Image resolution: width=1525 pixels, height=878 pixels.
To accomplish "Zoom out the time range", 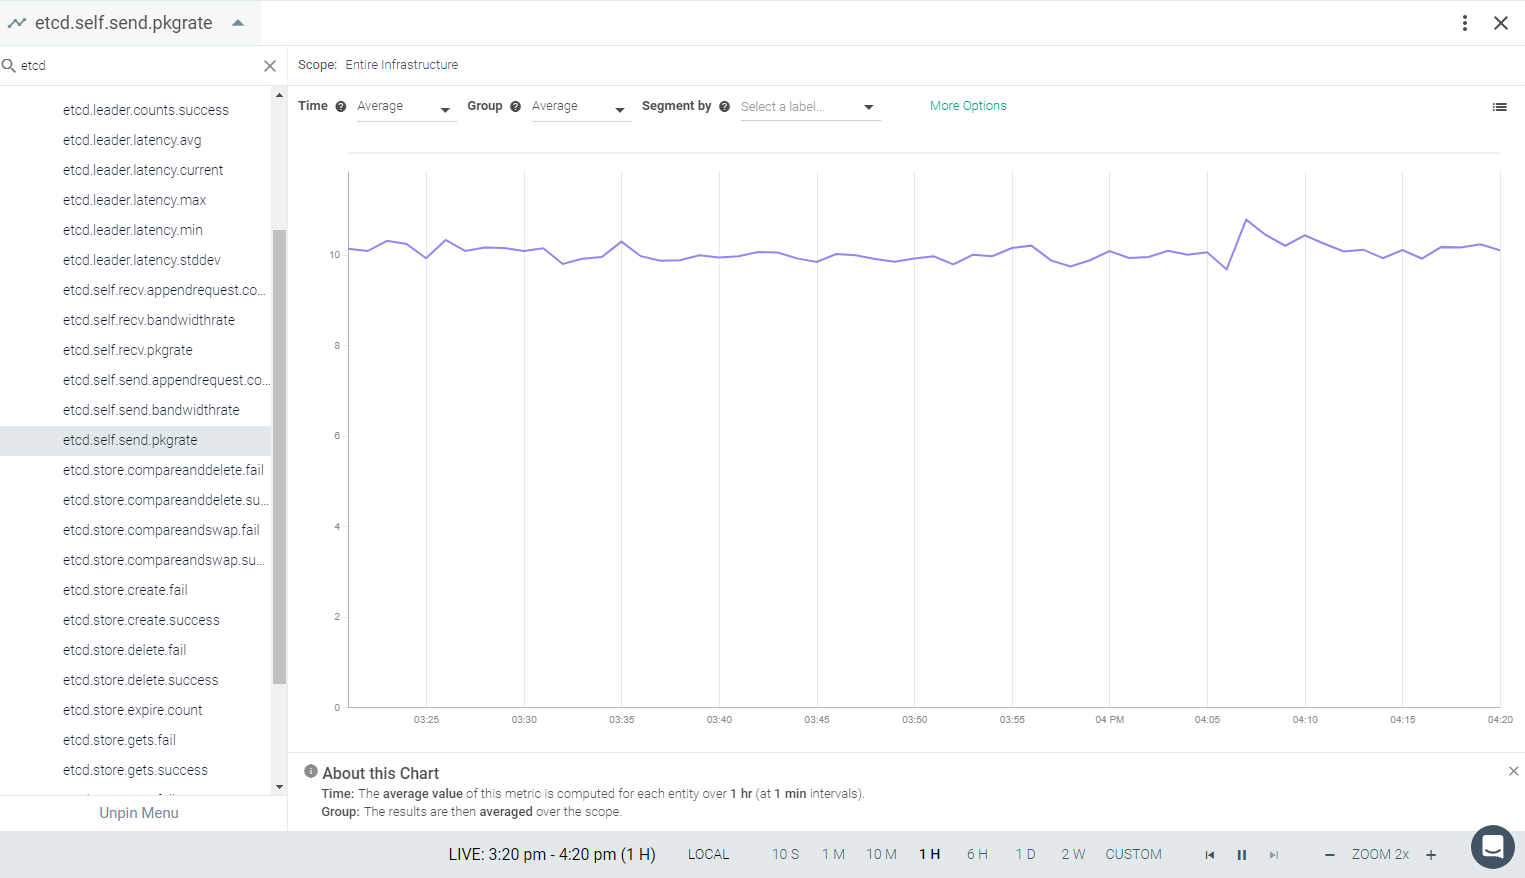I will [1330, 855].
